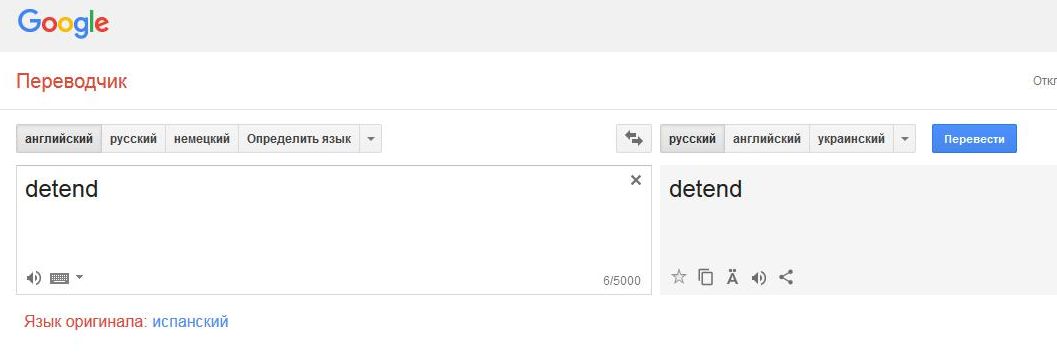Open the virtual keyboard icon
The width and height of the screenshot is (1057, 361).
click(x=60, y=277)
